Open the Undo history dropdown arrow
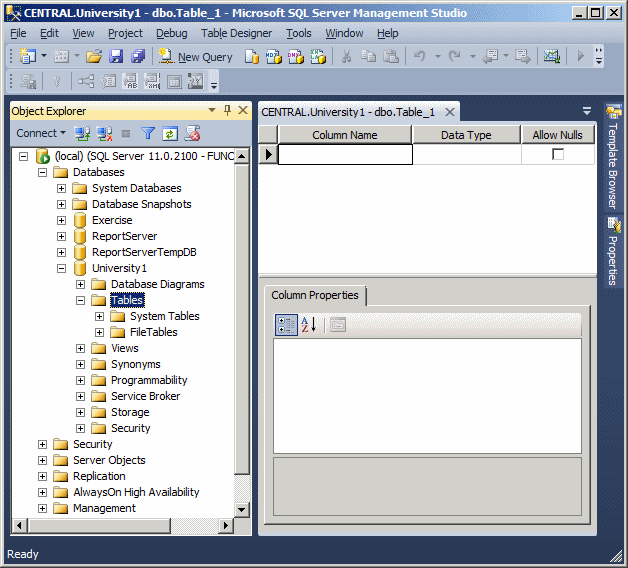628x568 pixels. pyautogui.click(x=438, y=56)
